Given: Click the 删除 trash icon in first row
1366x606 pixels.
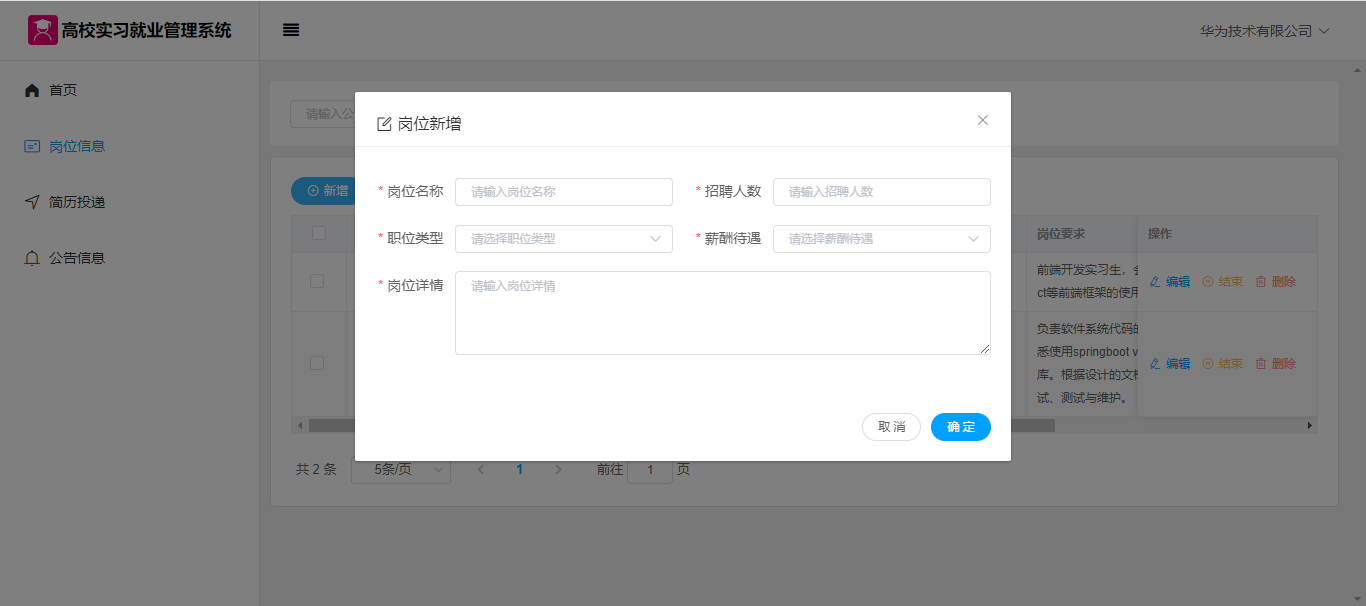Looking at the screenshot, I should point(1261,282).
